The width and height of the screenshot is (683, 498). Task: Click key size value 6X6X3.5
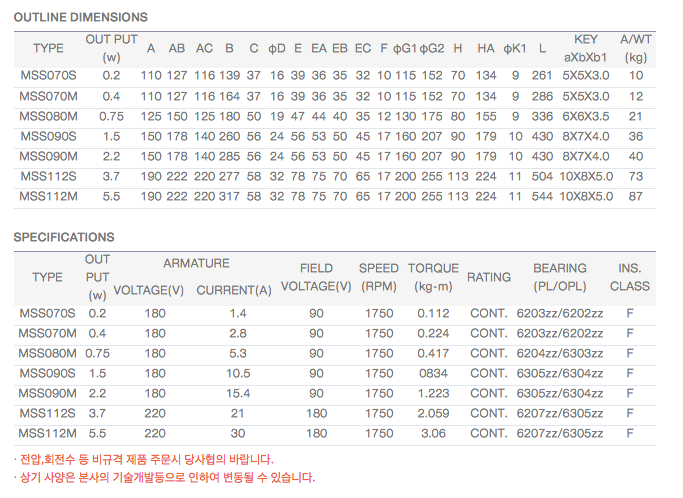point(585,116)
